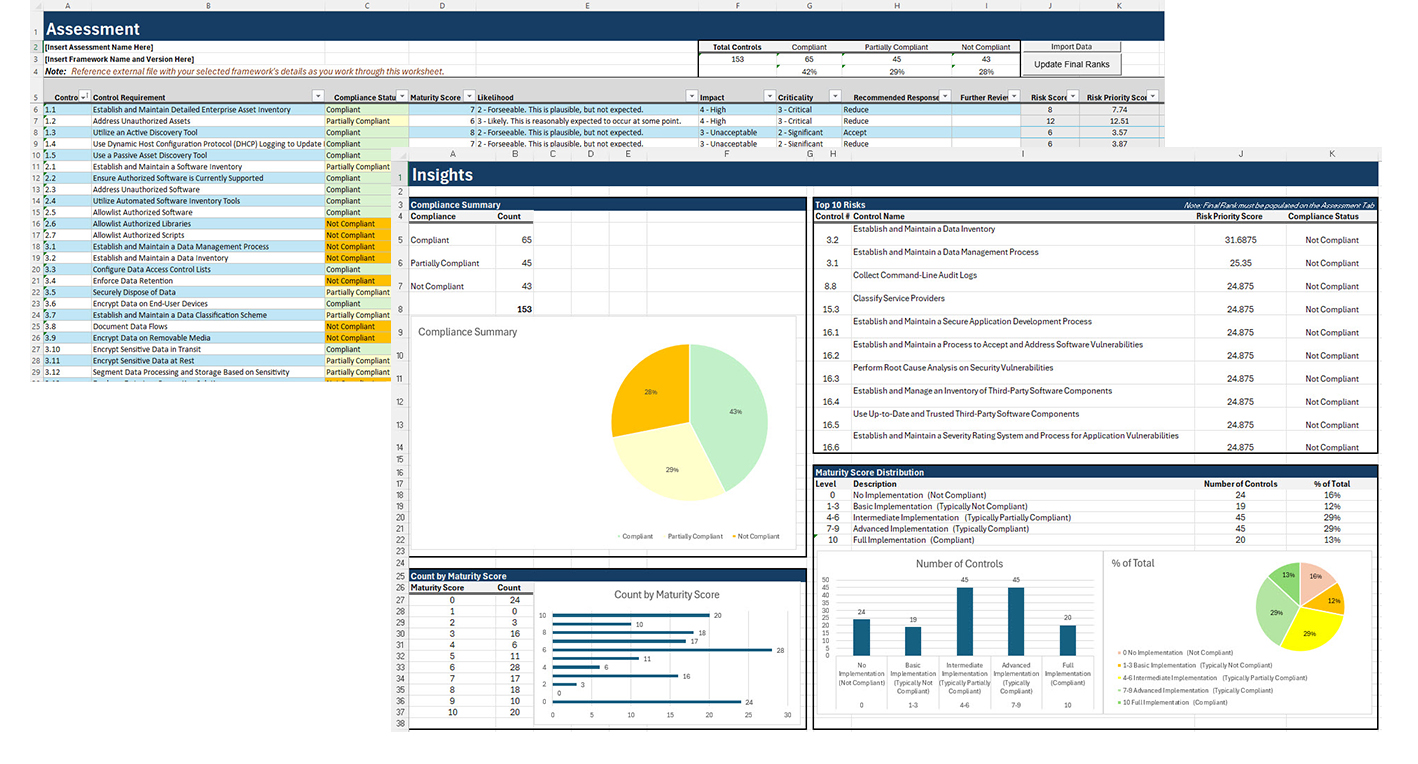Open the Recommended Response filter dropdown
This screenshot has width=1418, height=764.
pos(944,97)
